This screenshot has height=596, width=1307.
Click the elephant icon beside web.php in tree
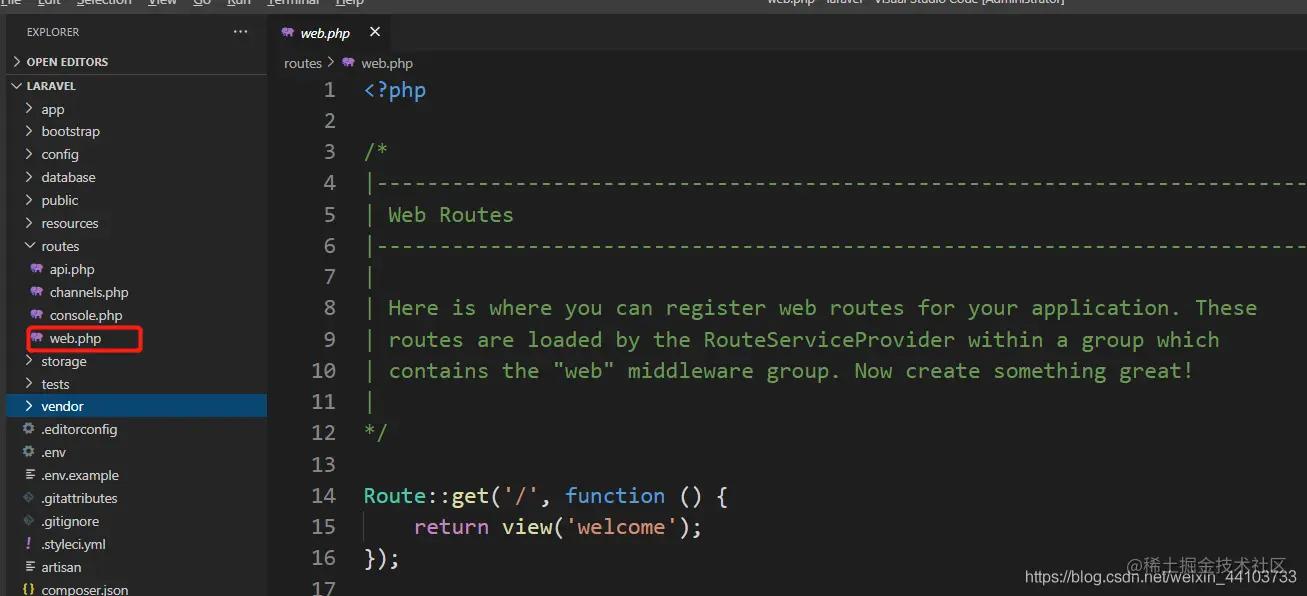[x=37, y=338]
